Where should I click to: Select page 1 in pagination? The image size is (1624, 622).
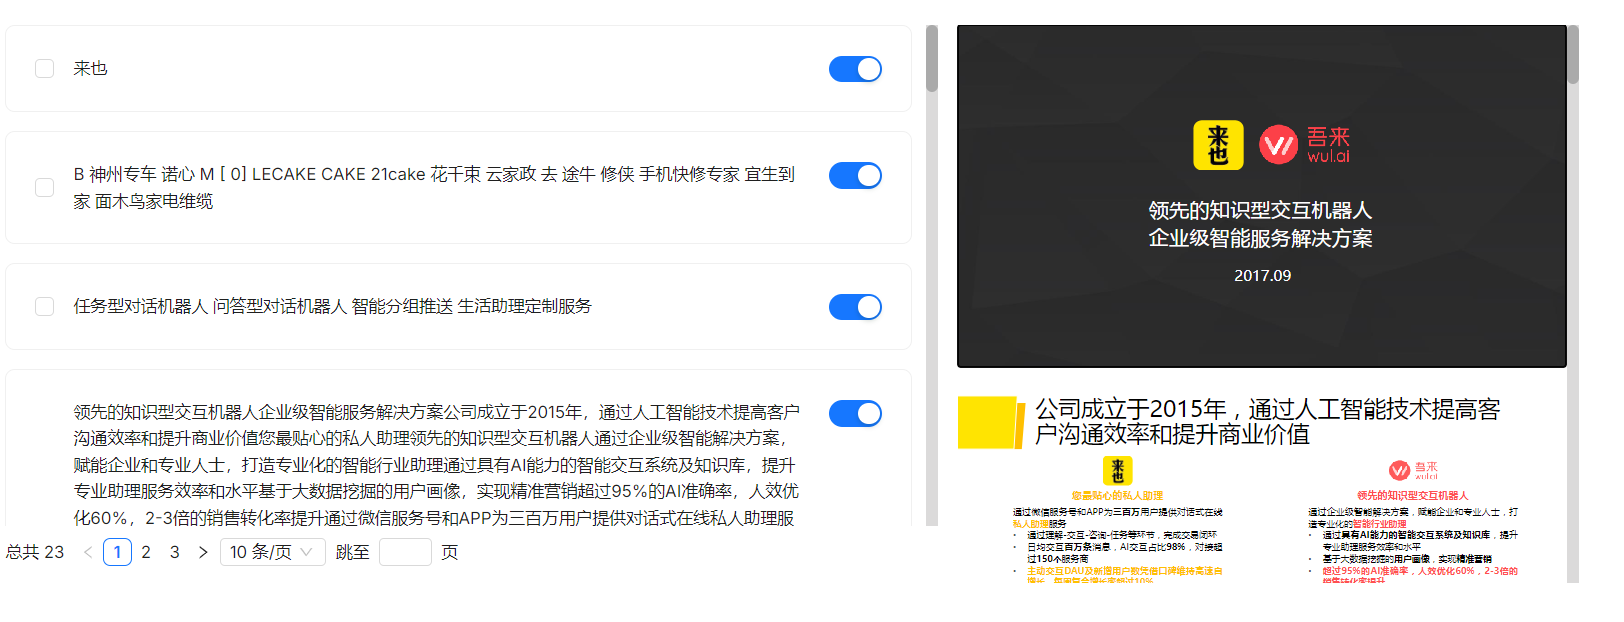point(117,552)
